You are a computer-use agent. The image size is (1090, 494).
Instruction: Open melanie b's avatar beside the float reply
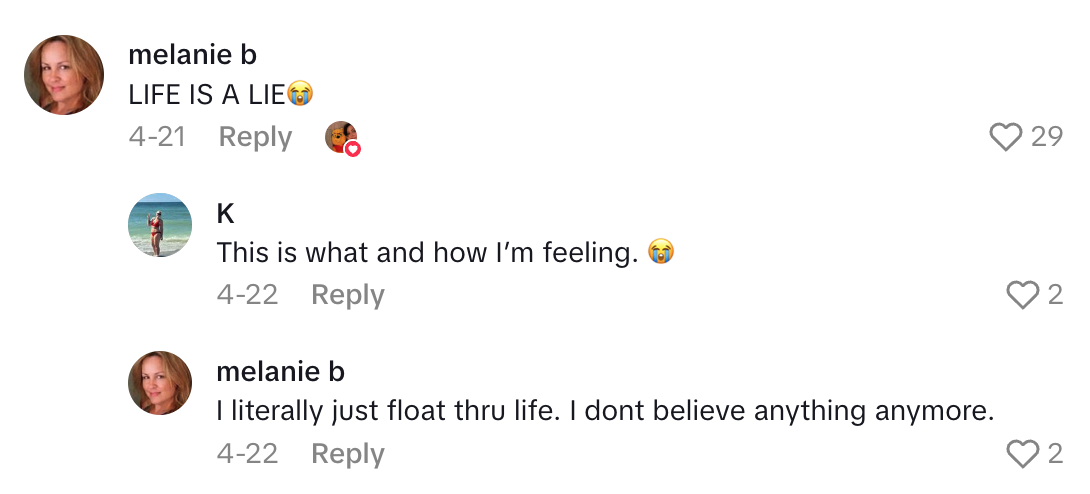(160, 383)
